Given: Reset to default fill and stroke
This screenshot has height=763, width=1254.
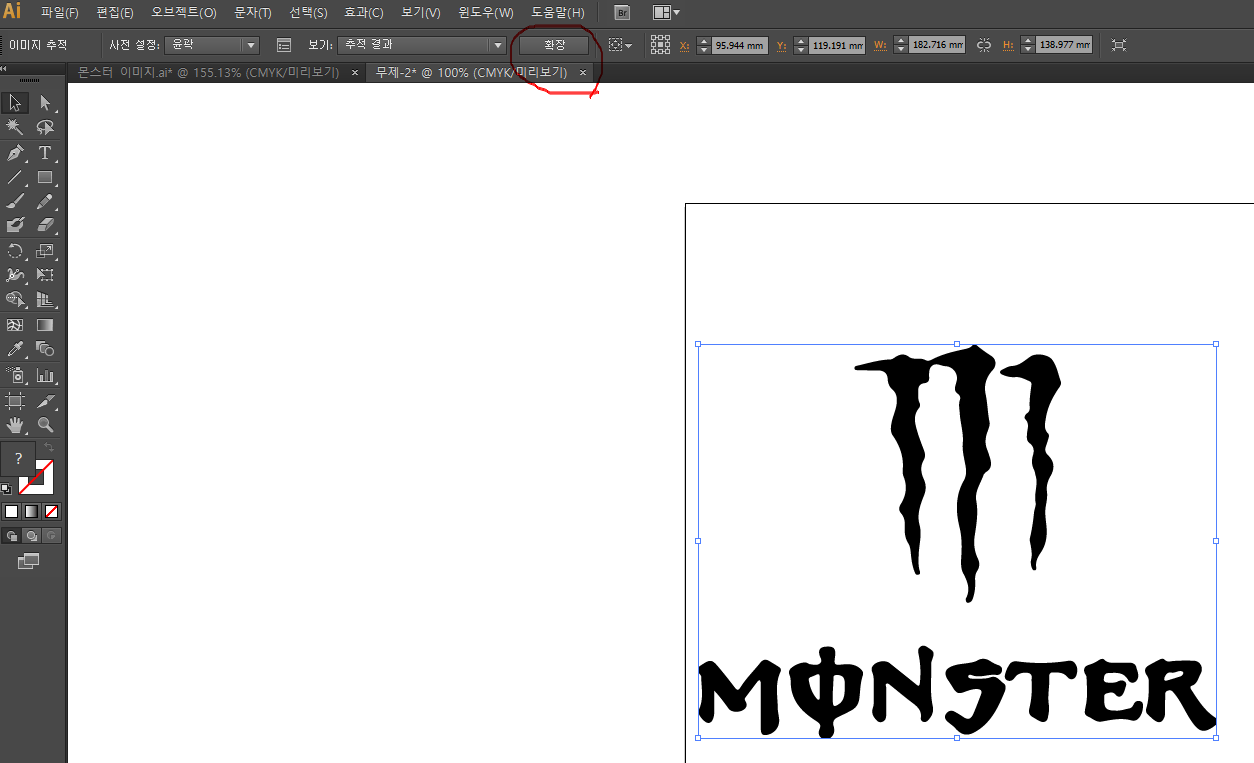Looking at the screenshot, I should (x=6, y=489).
